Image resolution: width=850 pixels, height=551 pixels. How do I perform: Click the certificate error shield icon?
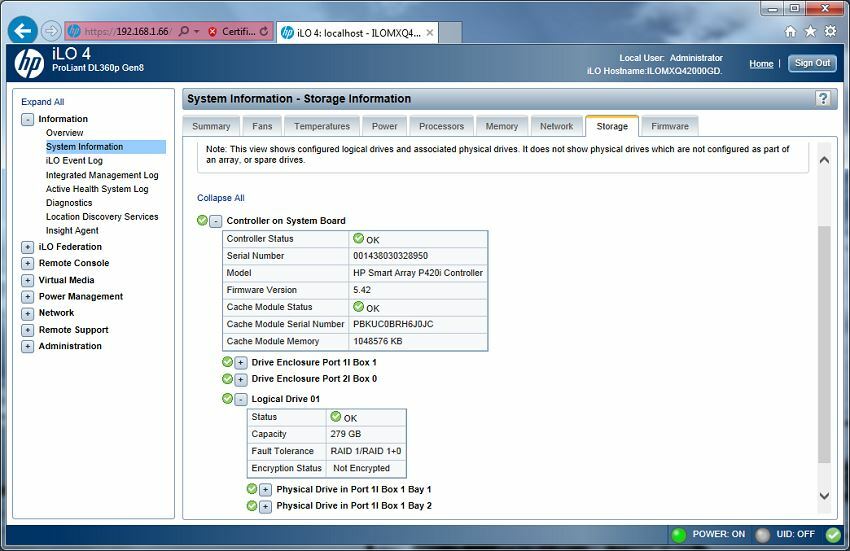[212, 32]
